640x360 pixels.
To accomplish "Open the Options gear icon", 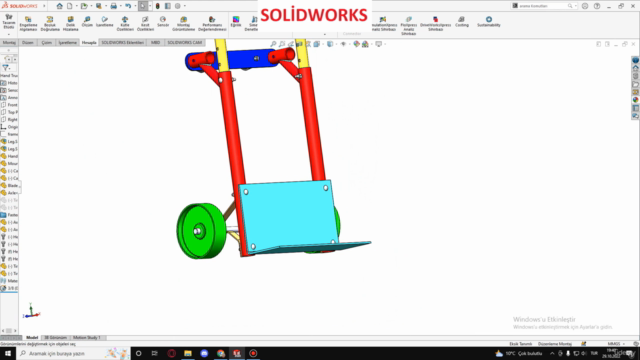I will 178,6.
